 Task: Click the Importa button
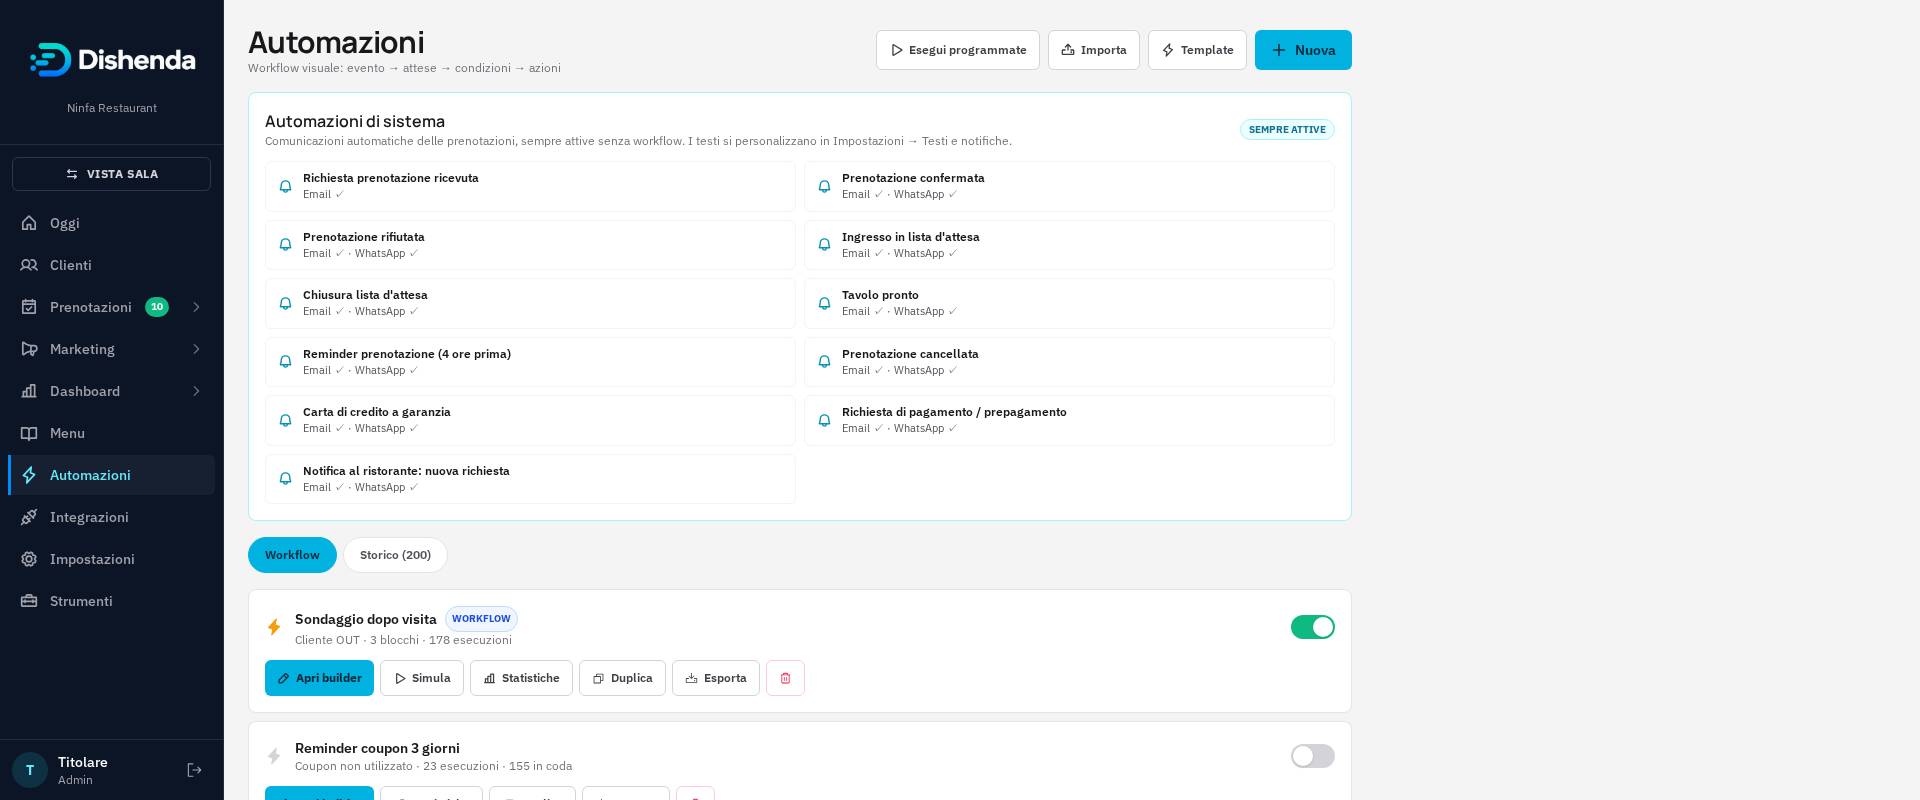(x=1094, y=50)
